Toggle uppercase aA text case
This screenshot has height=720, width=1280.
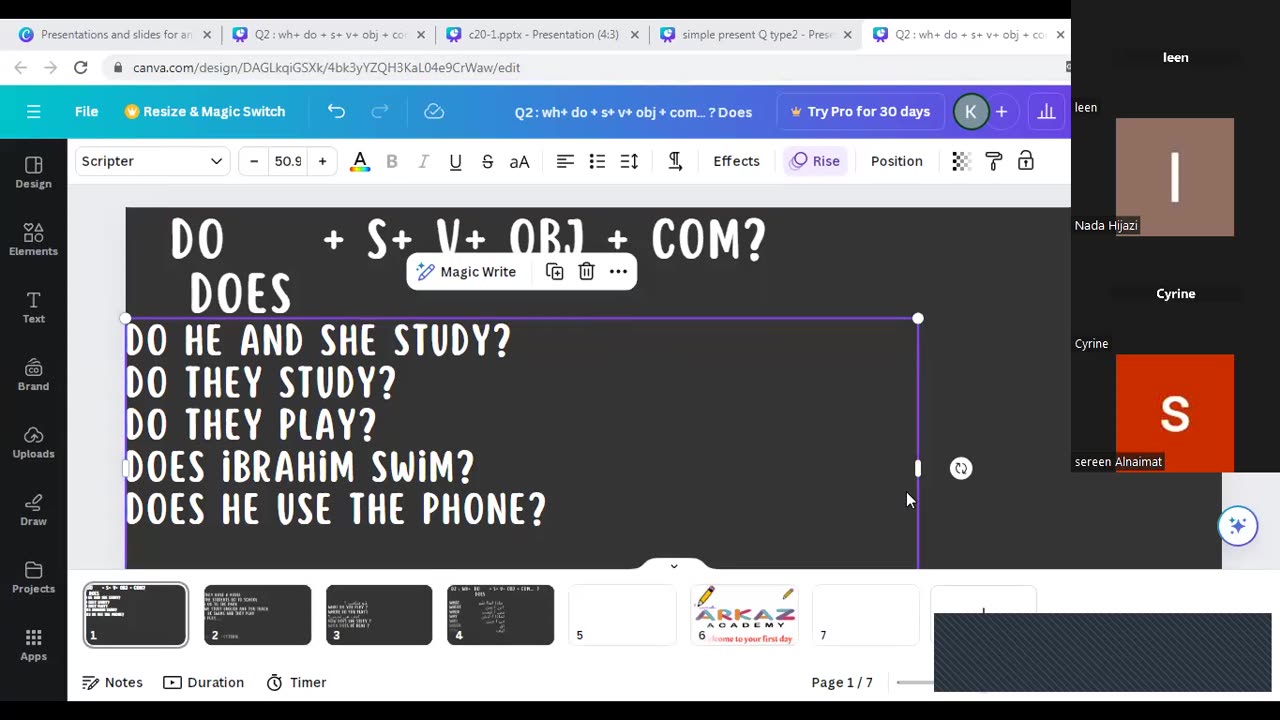click(x=519, y=161)
